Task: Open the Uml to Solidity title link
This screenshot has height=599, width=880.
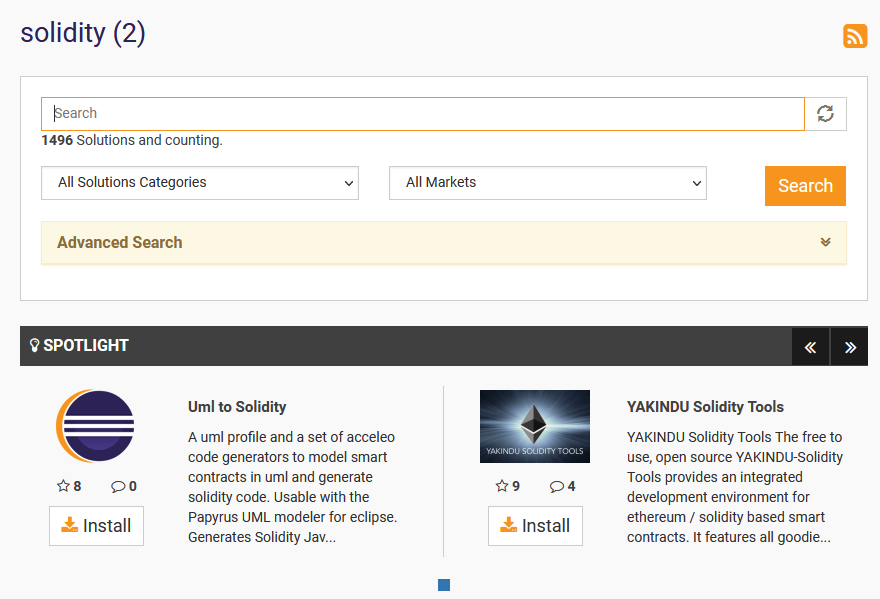Action: pyautogui.click(x=237, y=406)
